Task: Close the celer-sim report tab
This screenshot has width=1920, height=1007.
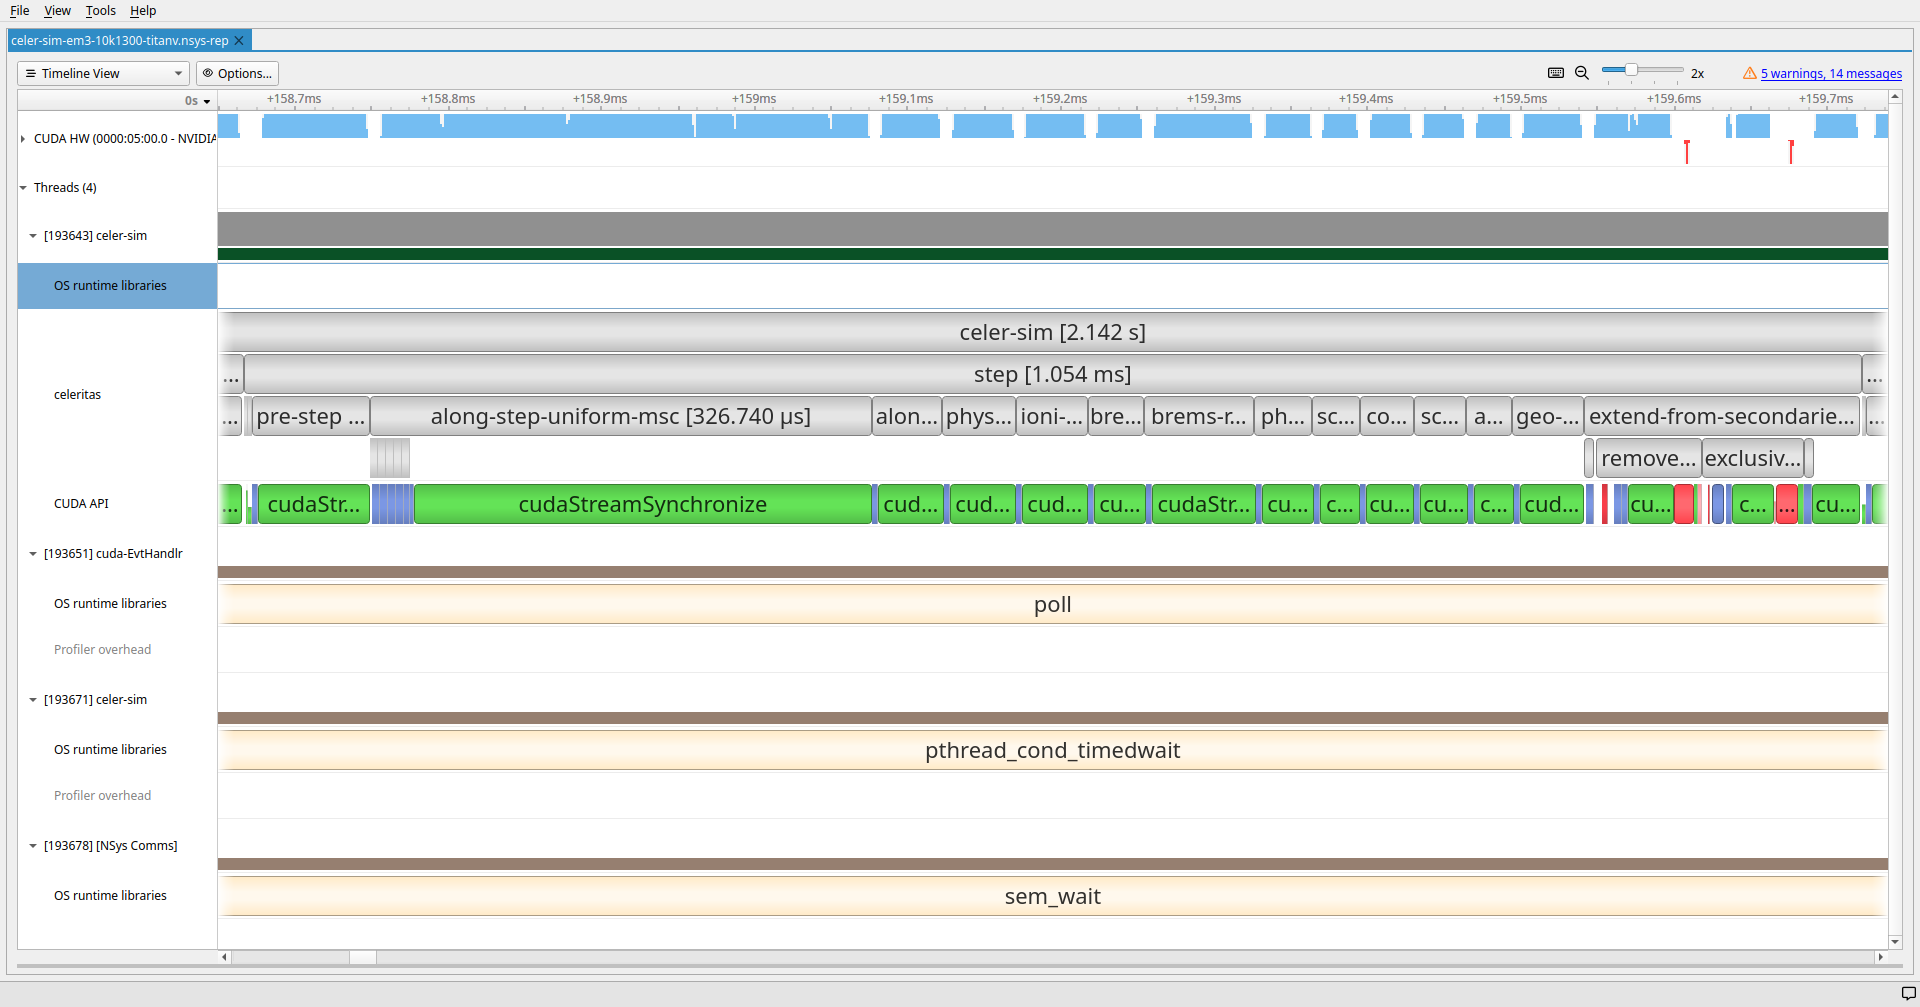Action: pos(239,41)
